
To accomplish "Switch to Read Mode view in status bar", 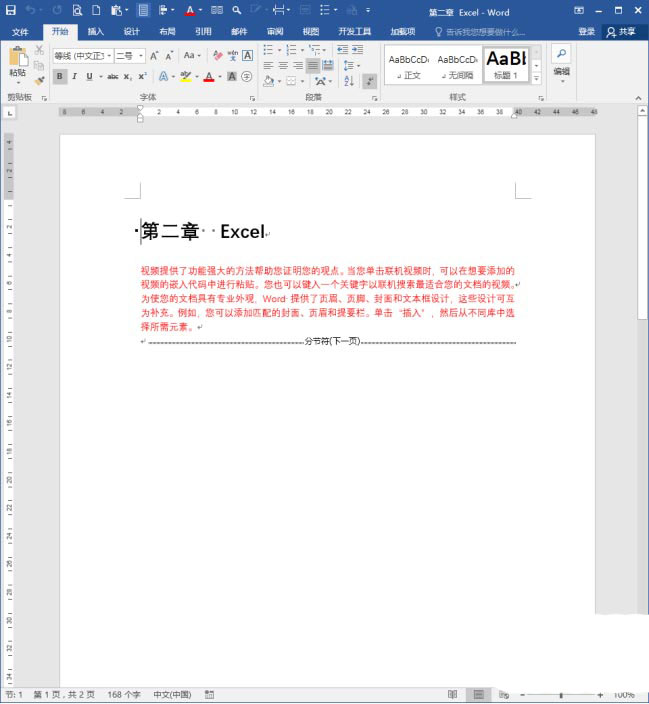I will tap(453, 695).
